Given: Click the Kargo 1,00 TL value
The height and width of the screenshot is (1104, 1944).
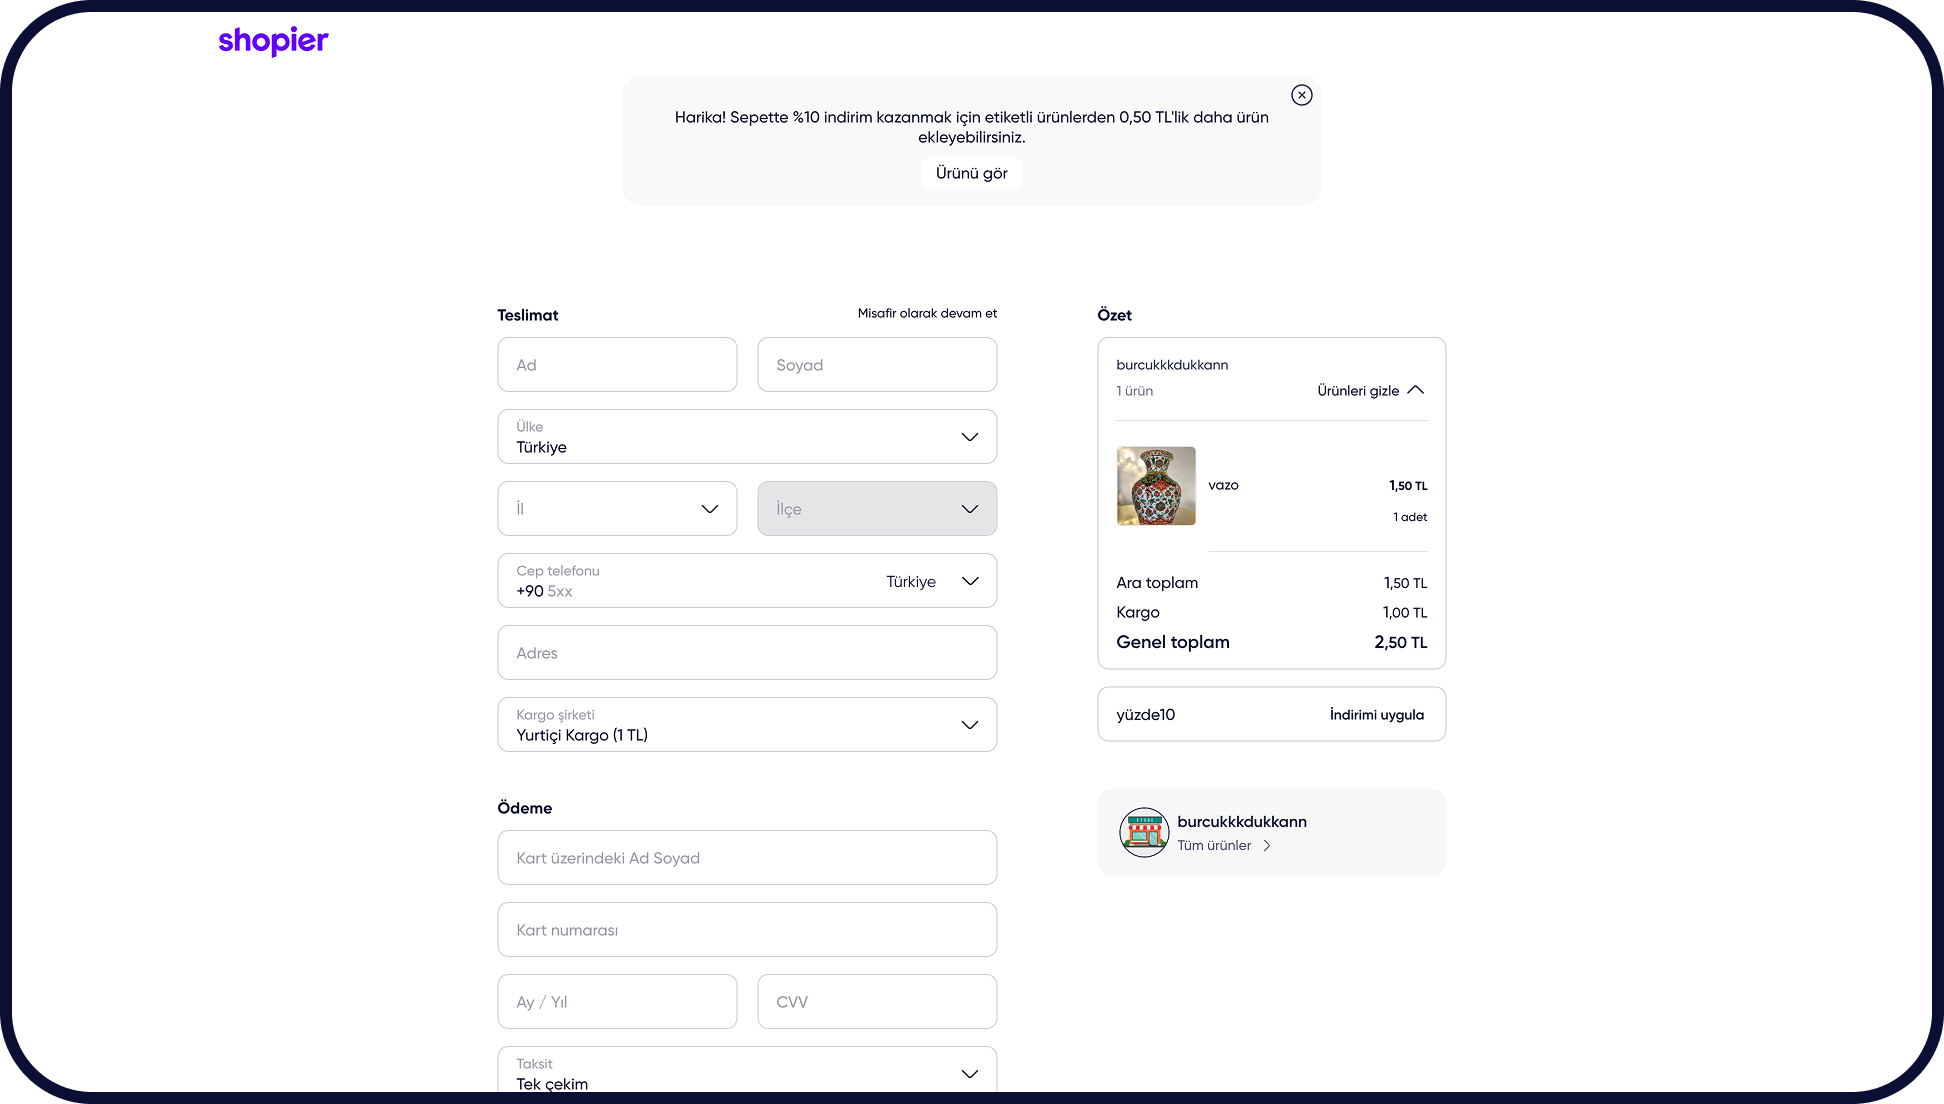Looking at the screenshot, I should coord(1405,612).
